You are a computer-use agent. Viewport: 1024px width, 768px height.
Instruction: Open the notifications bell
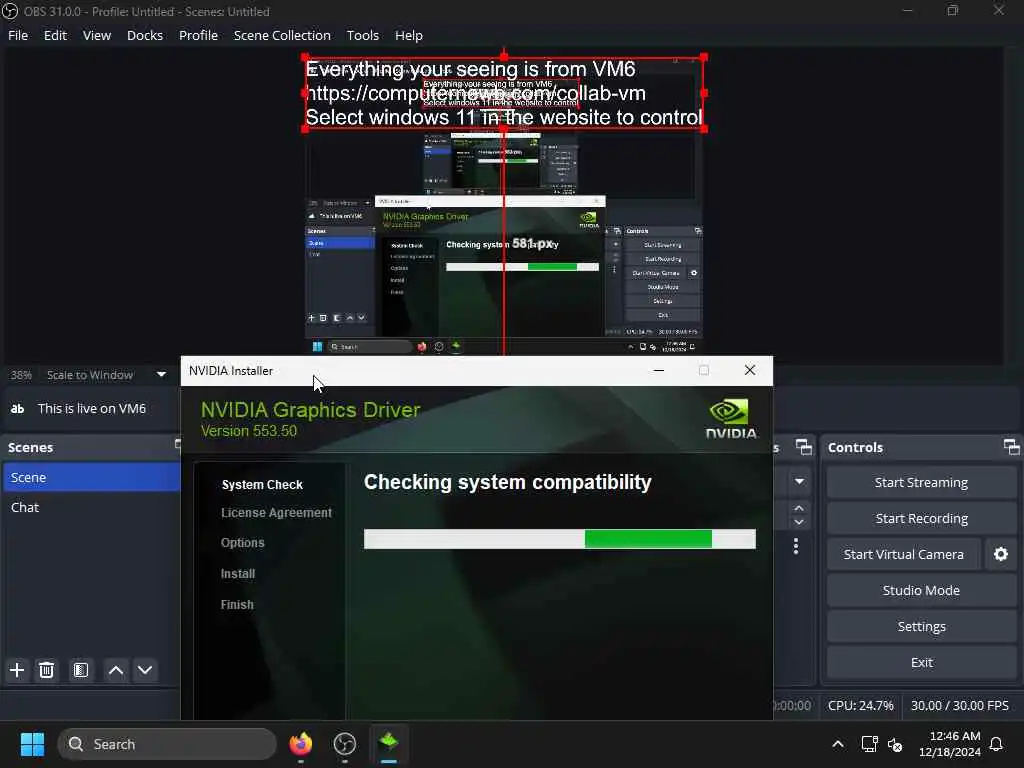pyautogui.click(x=996, y=744)
